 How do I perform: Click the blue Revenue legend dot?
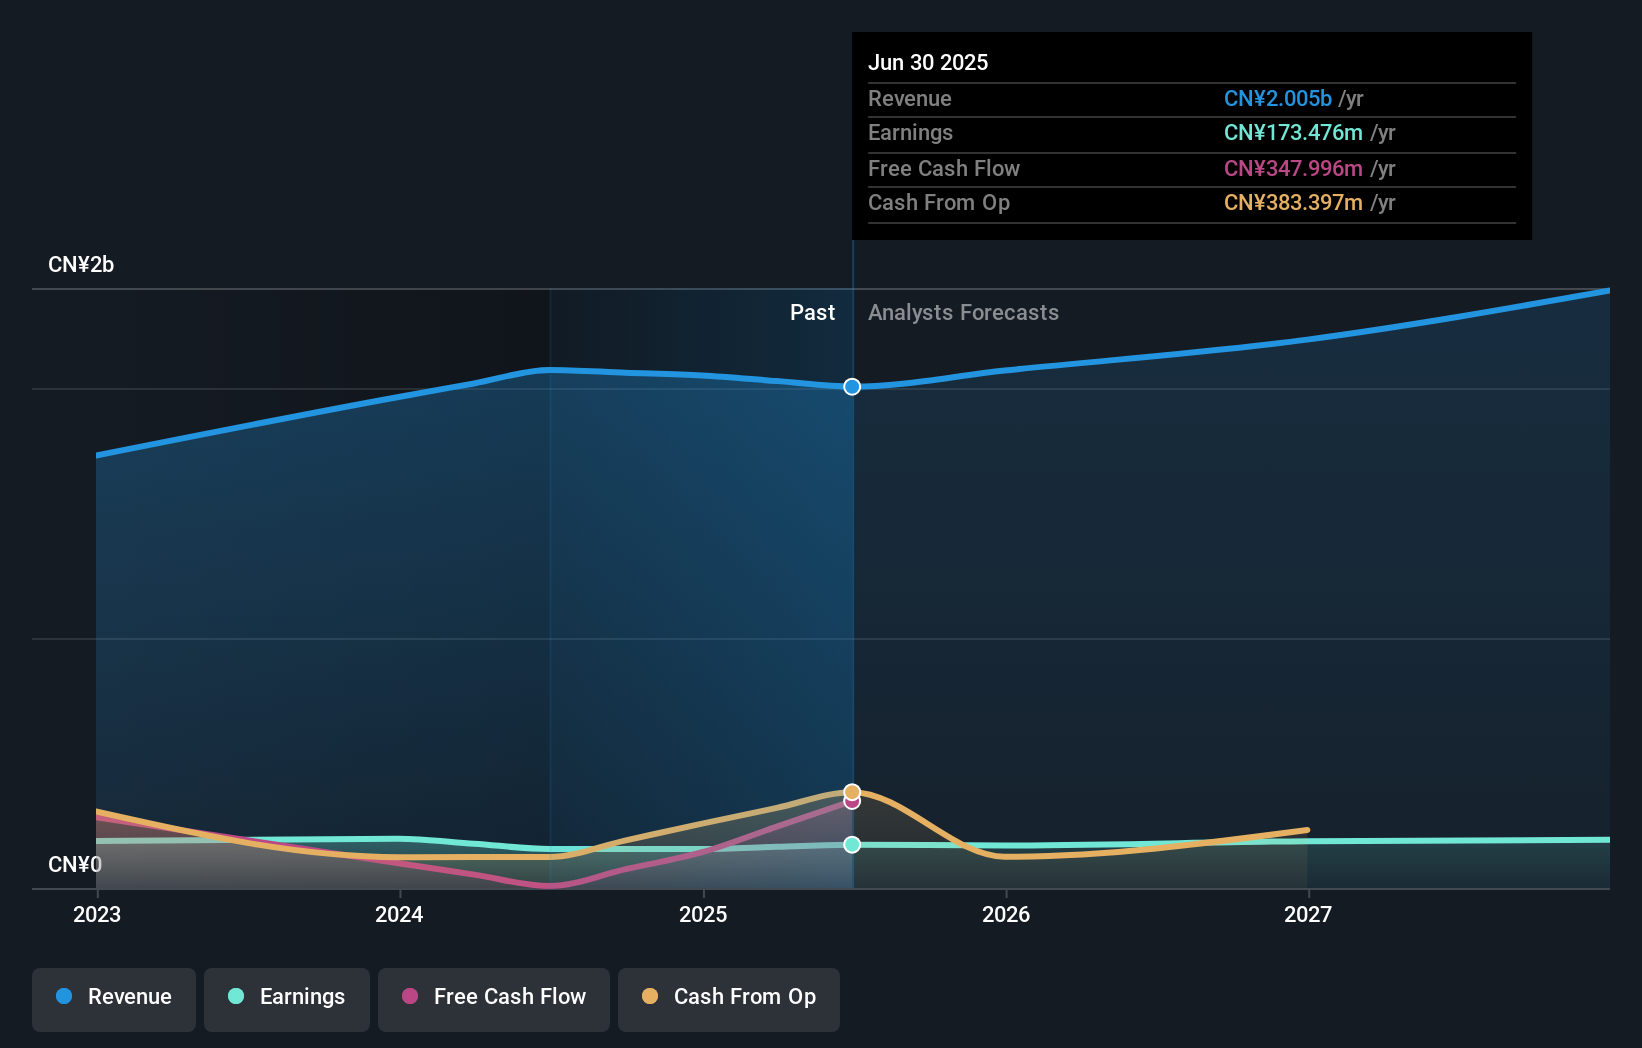(64, 997)
